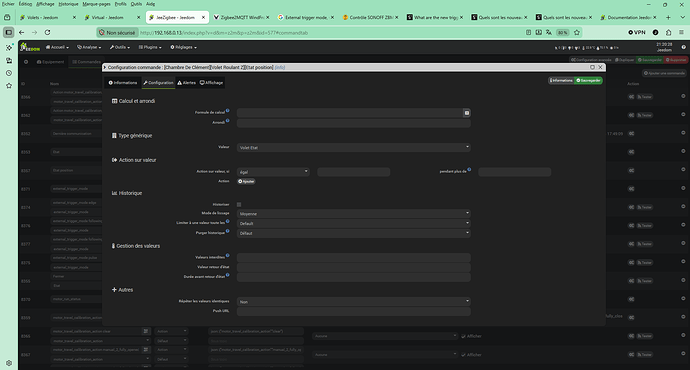Open the Purger historique dropdown

(354, 233)
